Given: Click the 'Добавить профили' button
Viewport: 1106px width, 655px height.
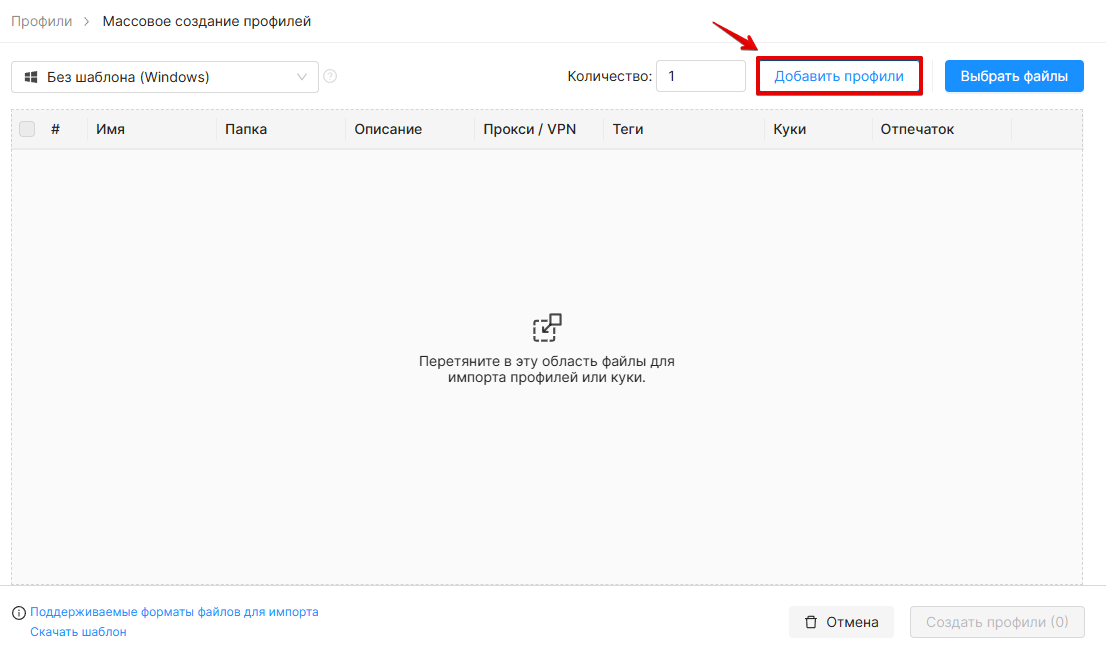Looking at the screenshot, I should click(x=839, y=76).
